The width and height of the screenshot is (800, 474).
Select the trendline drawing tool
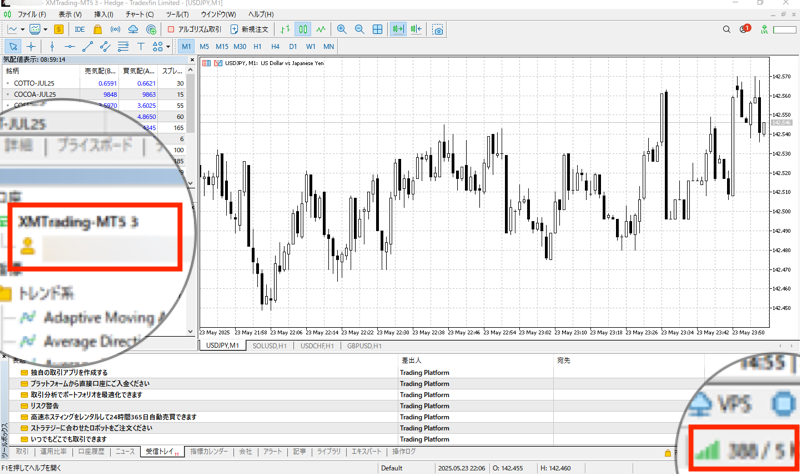pyautogui.click(x=88, y=46)
